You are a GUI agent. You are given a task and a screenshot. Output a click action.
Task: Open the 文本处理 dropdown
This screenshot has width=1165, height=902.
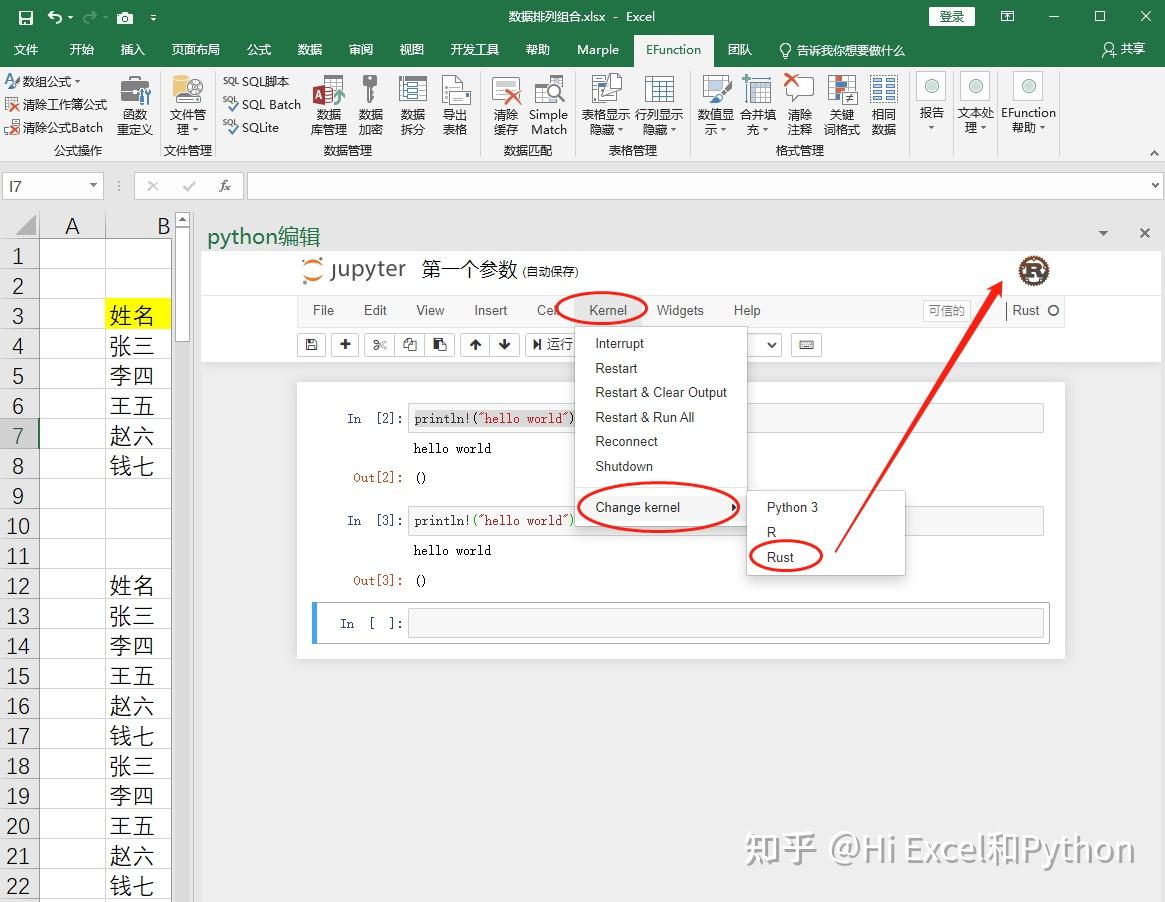[976, 103]
